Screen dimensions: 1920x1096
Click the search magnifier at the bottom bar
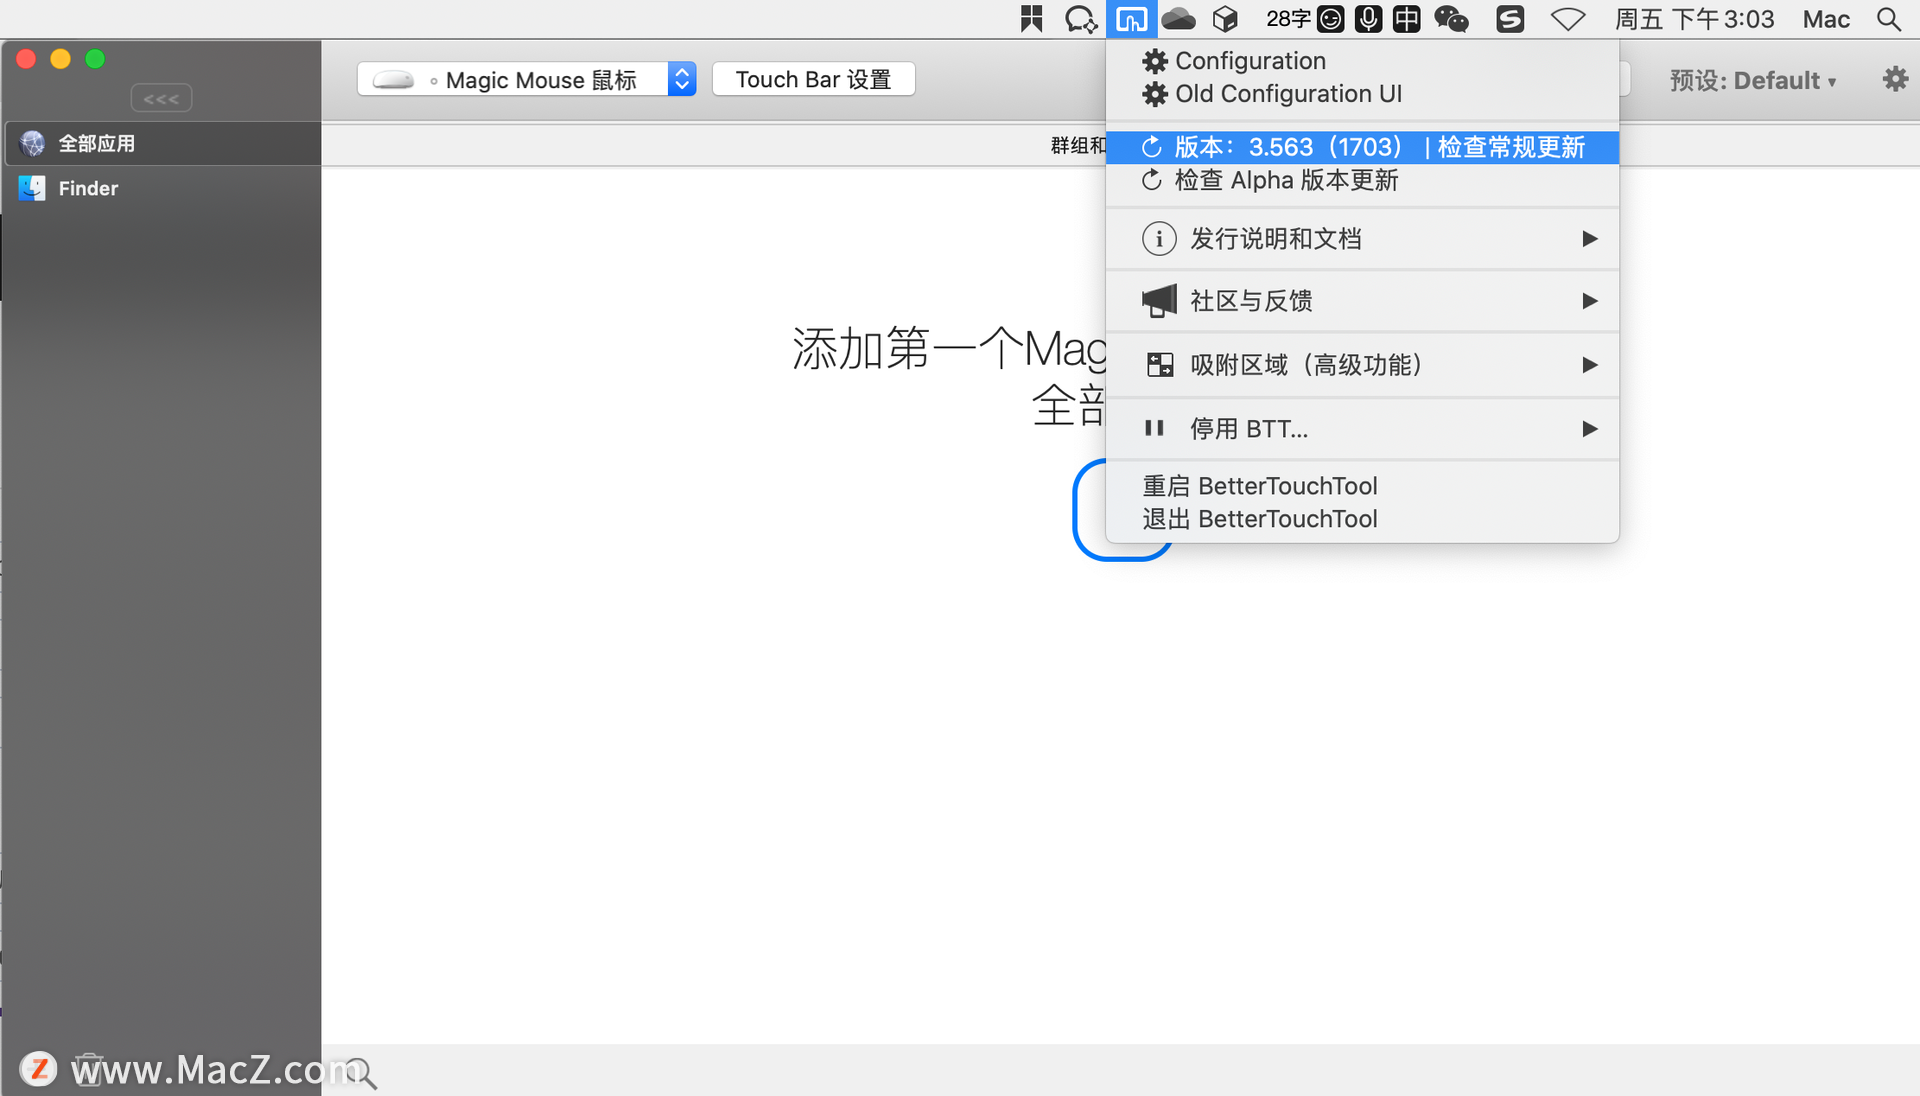point(360,1073)
